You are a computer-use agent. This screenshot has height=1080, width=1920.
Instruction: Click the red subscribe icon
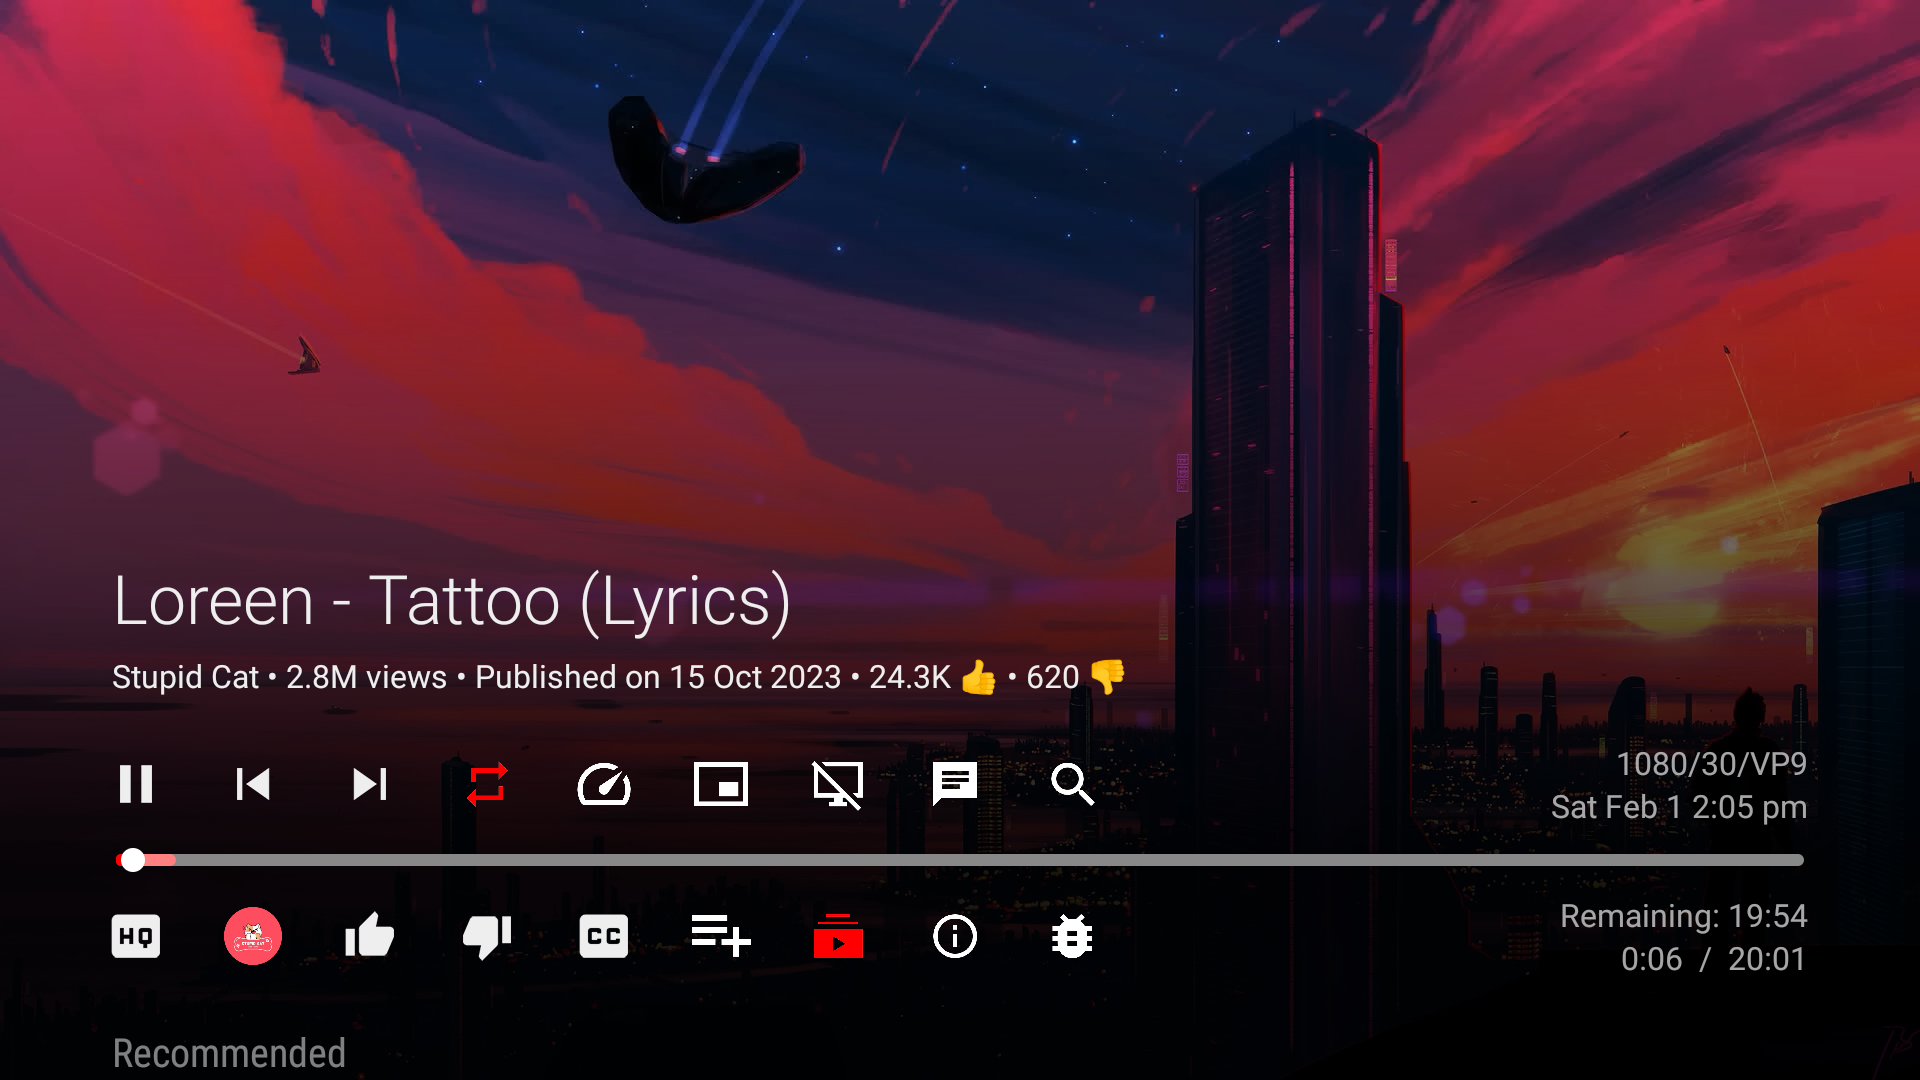point(838,937)
